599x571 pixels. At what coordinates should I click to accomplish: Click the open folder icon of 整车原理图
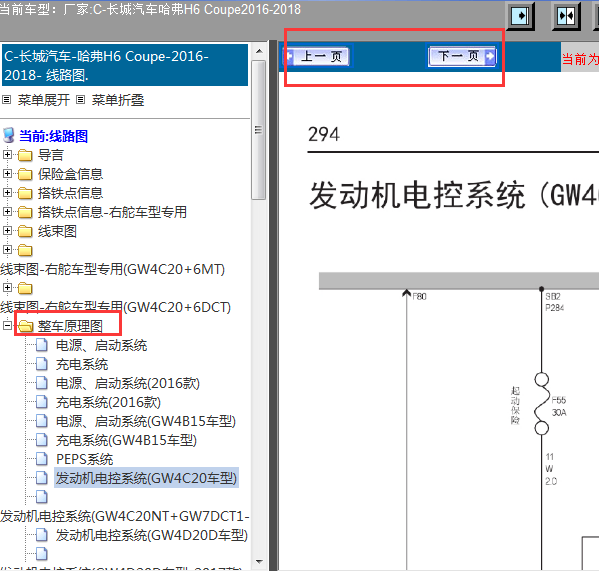(26, 326)
